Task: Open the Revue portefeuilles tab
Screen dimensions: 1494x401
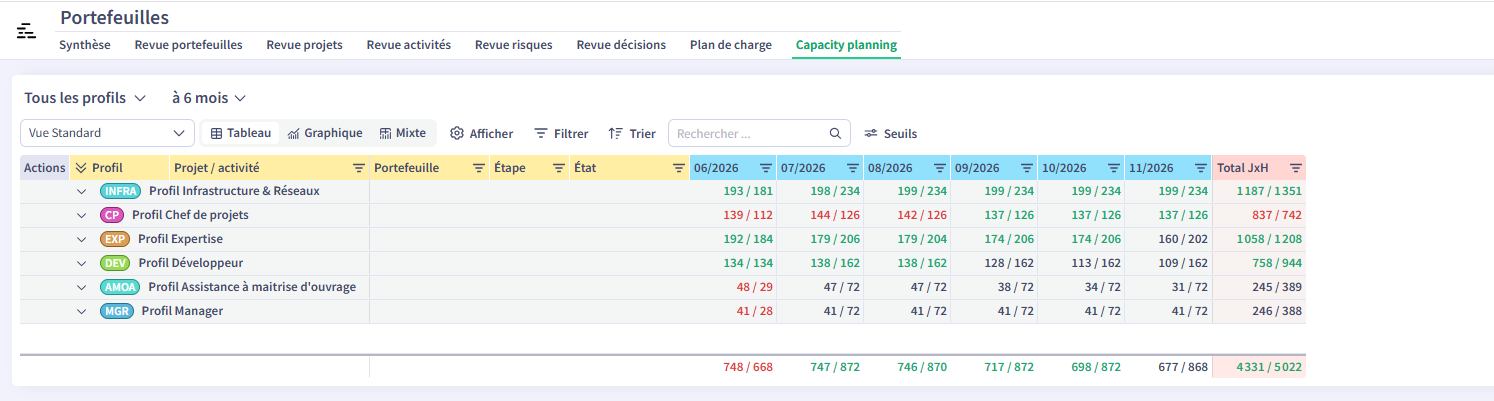Action: 189,45
